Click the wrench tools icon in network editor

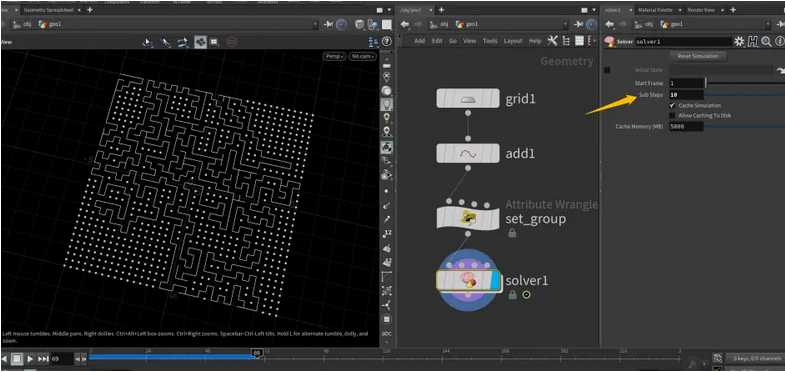click(x=552, y=41)
